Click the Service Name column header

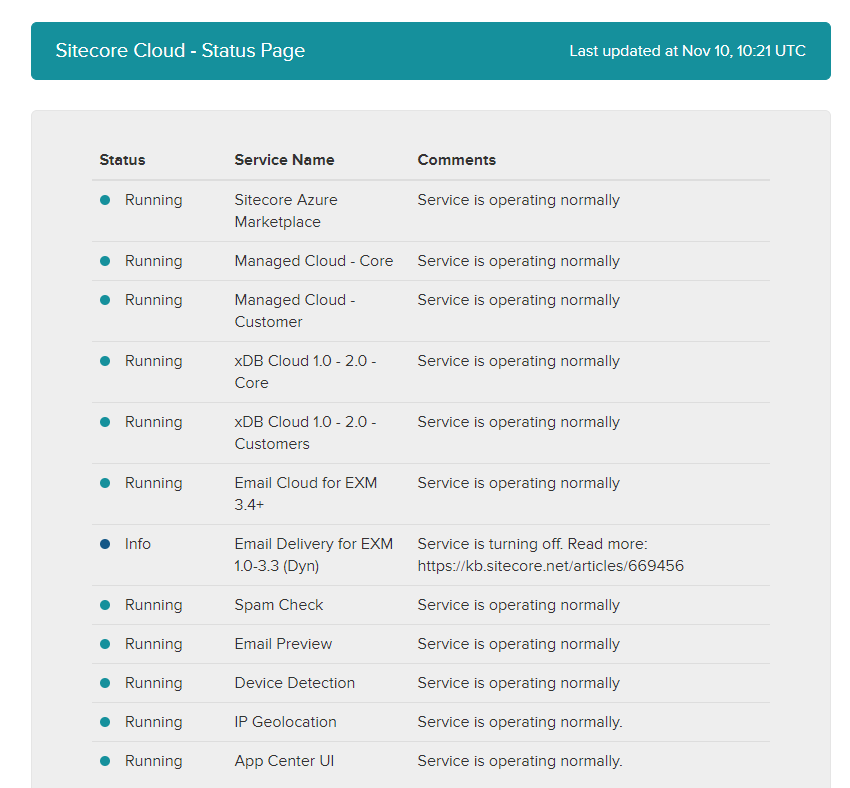[284, 160]
